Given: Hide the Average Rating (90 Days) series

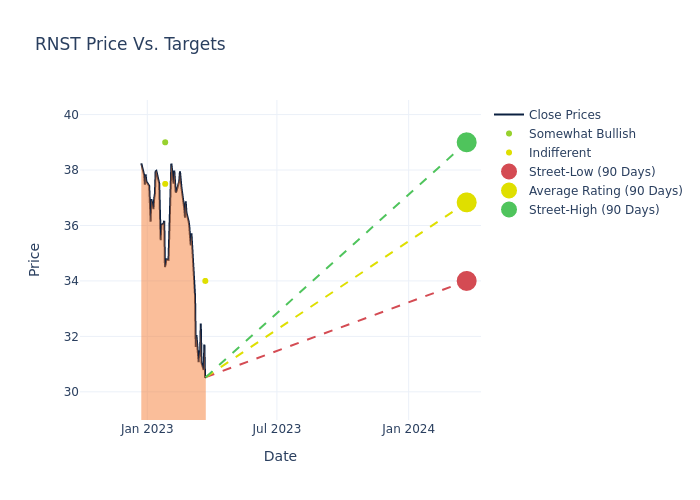Looking at the screenshot, I should tap(605, 191).
